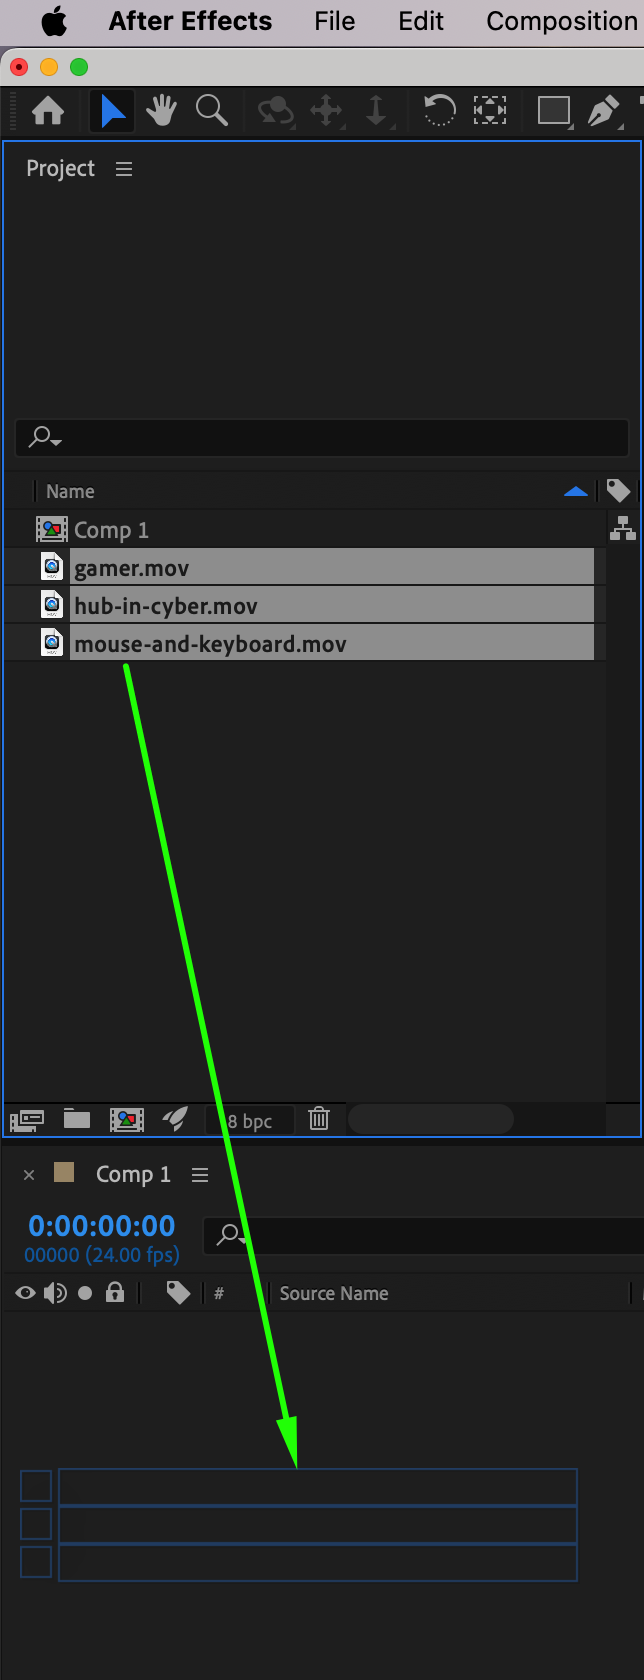
Task: Open the Project panel menu
Action: click(124, 169)
